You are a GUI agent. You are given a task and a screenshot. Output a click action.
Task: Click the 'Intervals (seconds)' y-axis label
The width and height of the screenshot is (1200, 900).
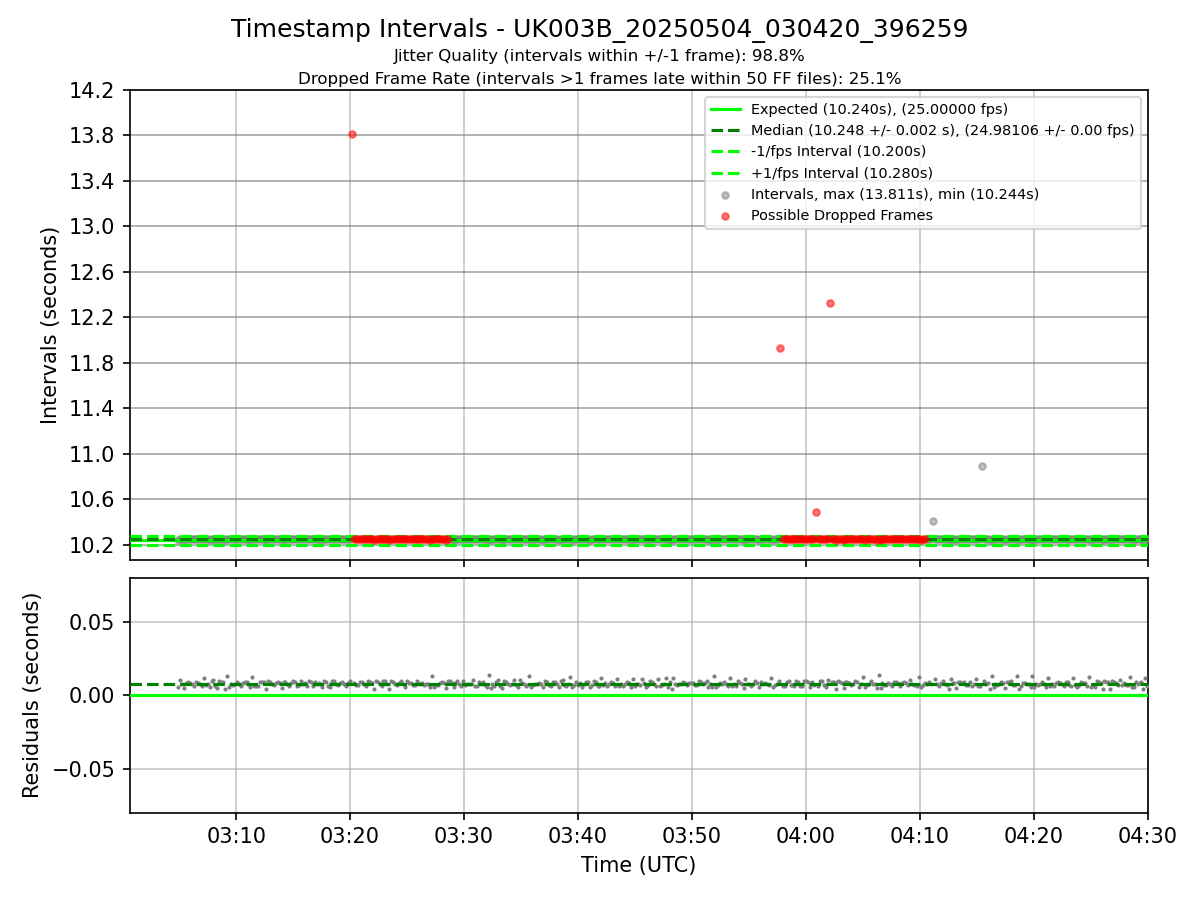click(50, 325)
